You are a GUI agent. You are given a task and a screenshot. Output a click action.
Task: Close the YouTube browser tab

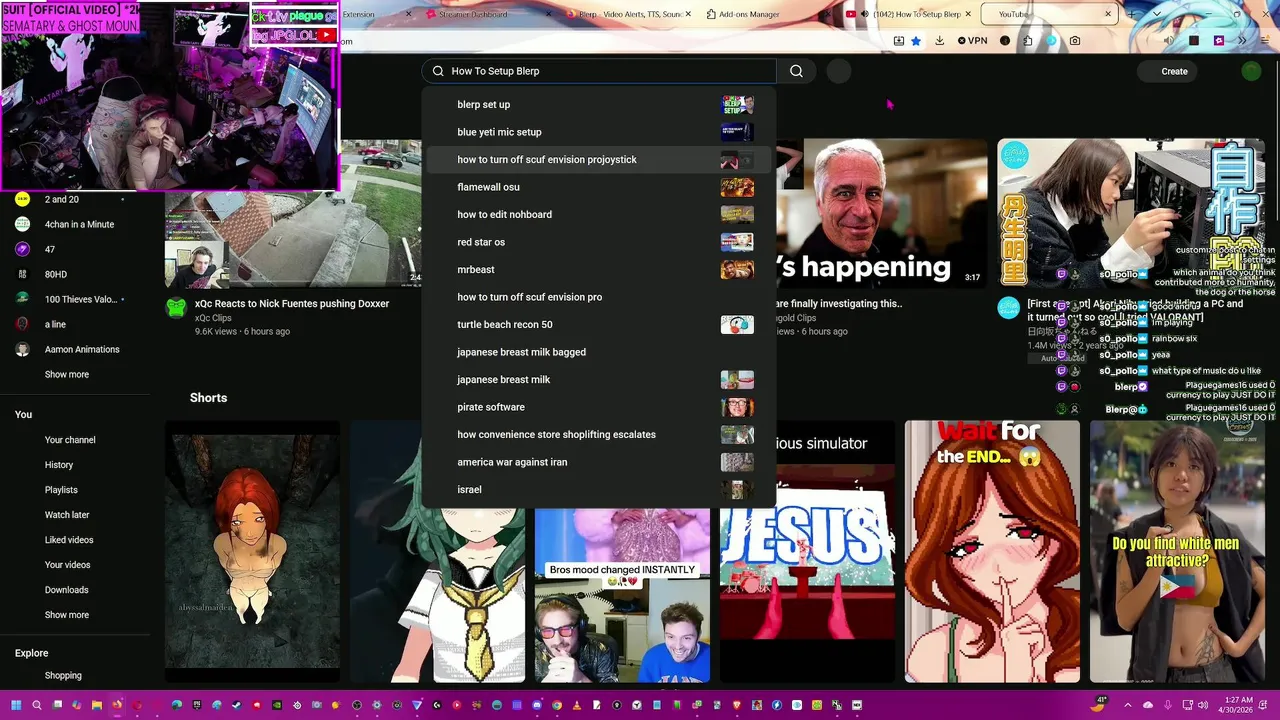point(1107,14)
